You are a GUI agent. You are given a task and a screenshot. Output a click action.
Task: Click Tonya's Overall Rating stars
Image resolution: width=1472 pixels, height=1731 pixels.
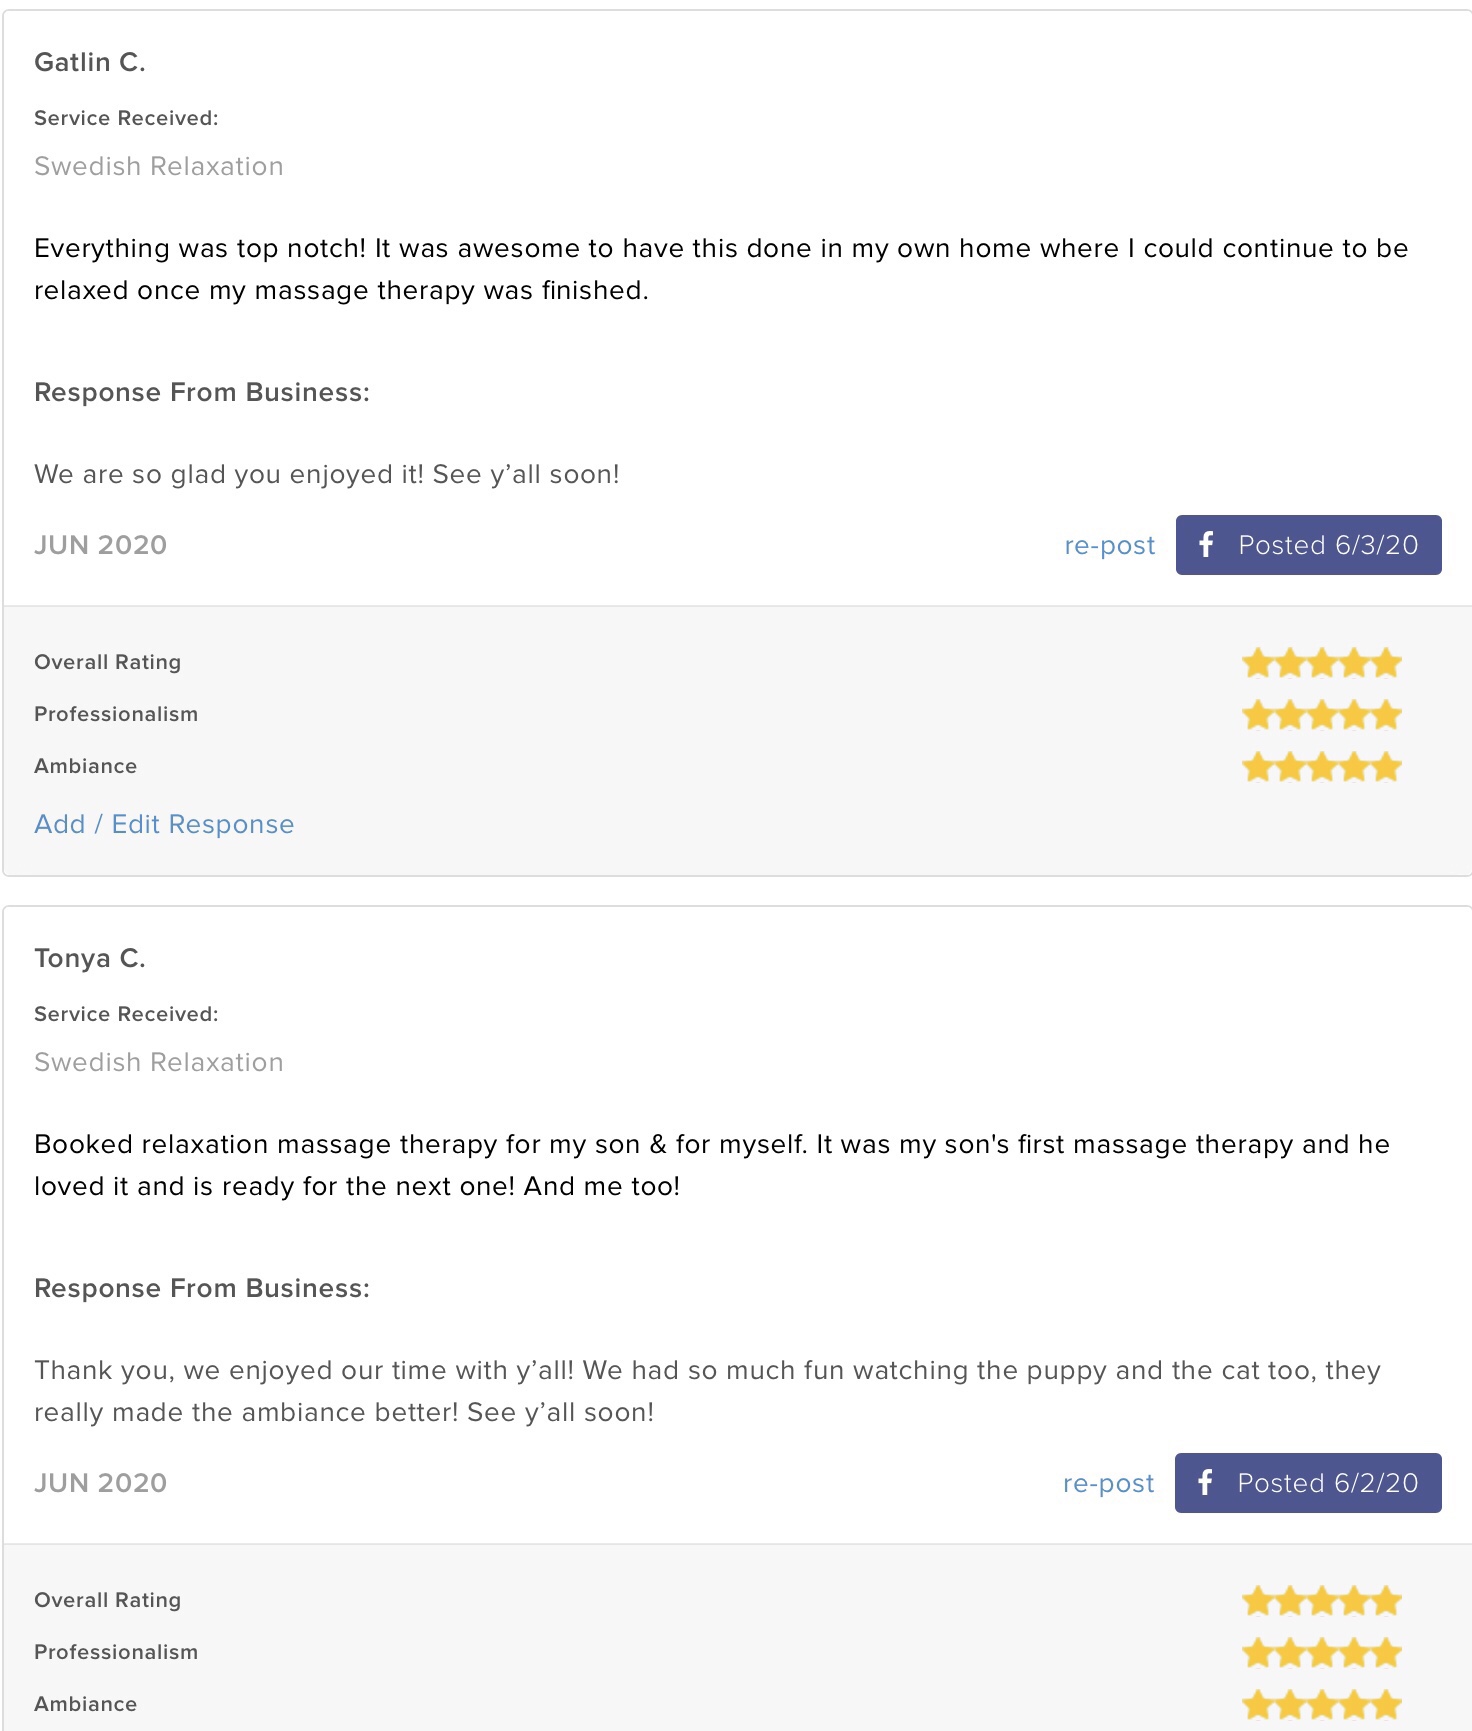click(x=1321, y=1601)
